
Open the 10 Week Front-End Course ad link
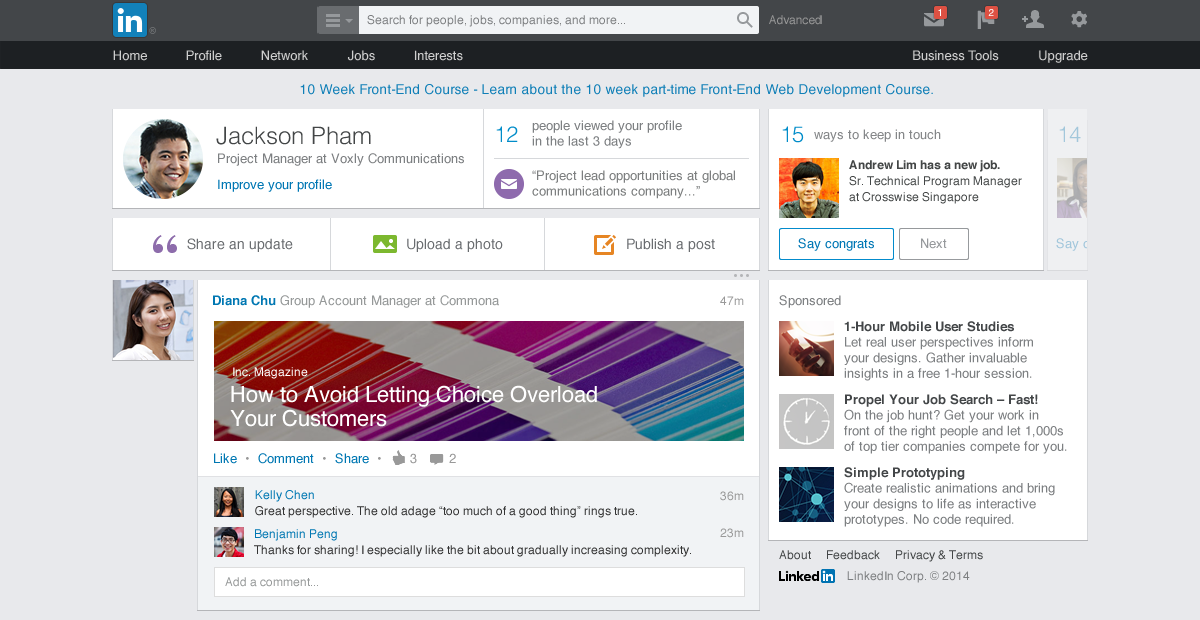click(616, 89)
